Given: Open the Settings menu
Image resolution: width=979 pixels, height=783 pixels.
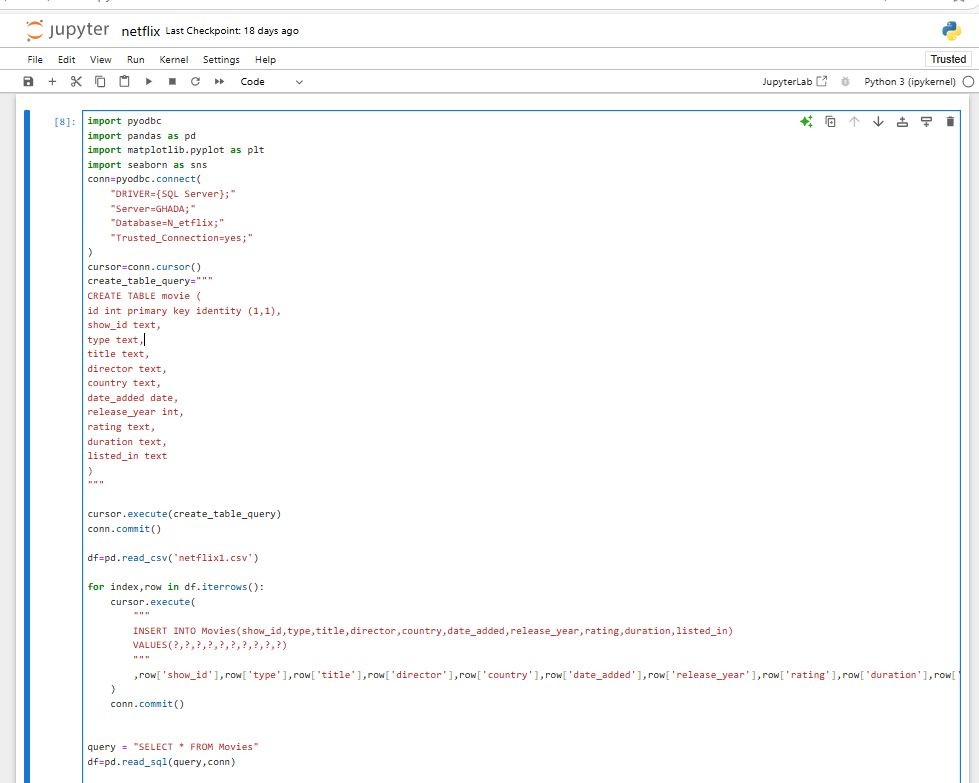Looking at the screenshot, I should point(221,59).
